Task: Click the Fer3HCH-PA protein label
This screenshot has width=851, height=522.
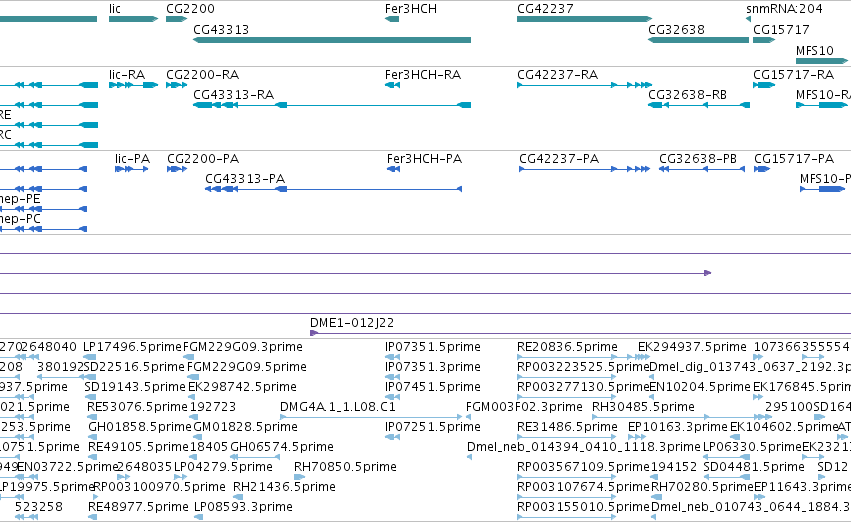Action: (424, 158)
